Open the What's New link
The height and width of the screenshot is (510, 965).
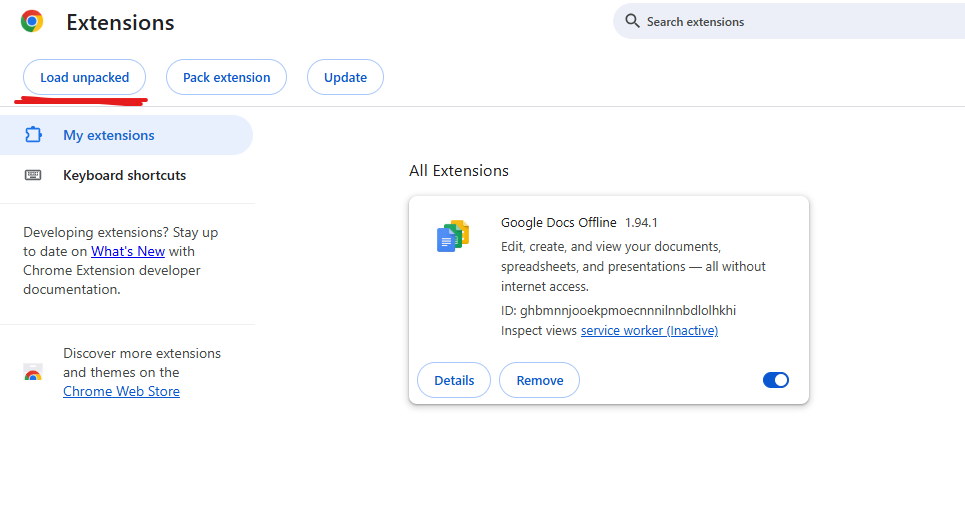(x=128, y=251)
